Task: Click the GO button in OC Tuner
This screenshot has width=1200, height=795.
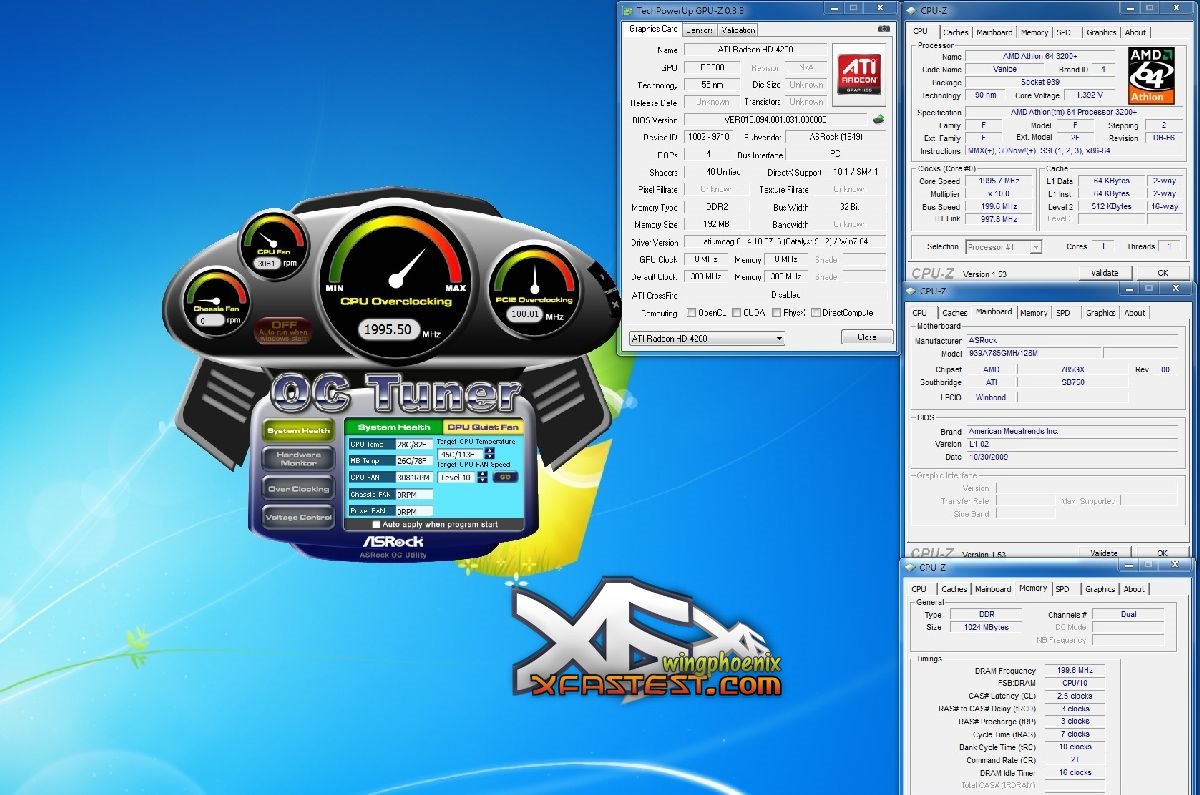Action: pyautogui.click(x=505, y=477)
